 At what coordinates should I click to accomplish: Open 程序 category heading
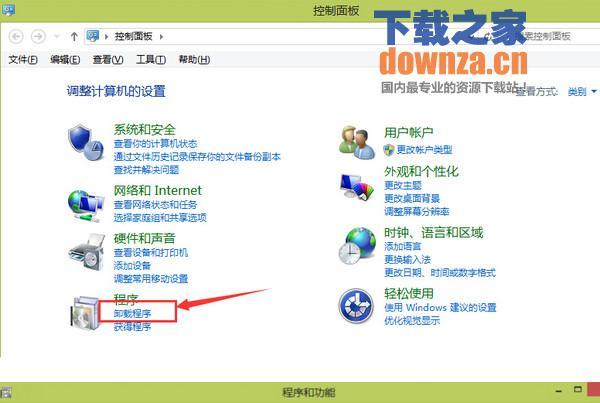(x=126, y=299)
